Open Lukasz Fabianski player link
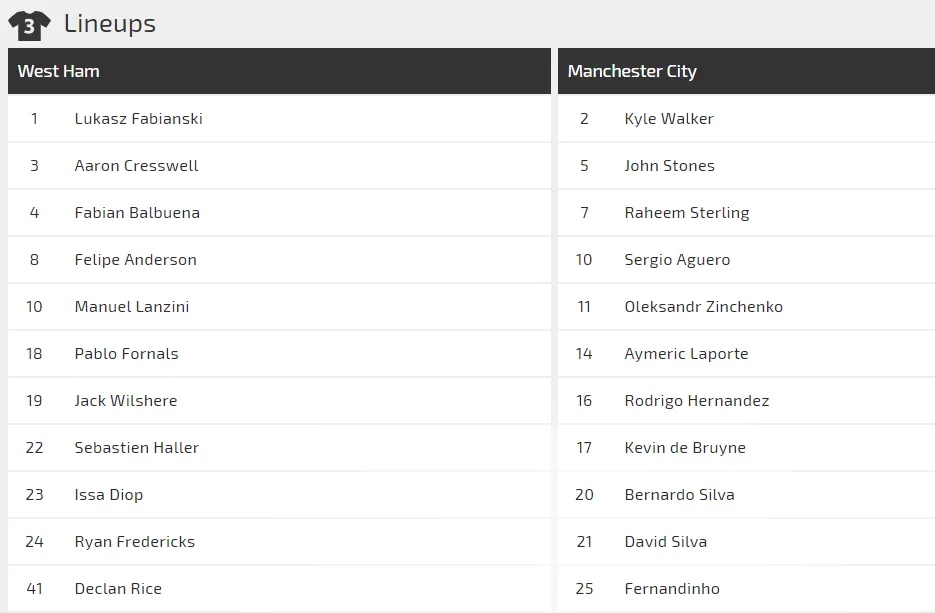 [138, 118]
